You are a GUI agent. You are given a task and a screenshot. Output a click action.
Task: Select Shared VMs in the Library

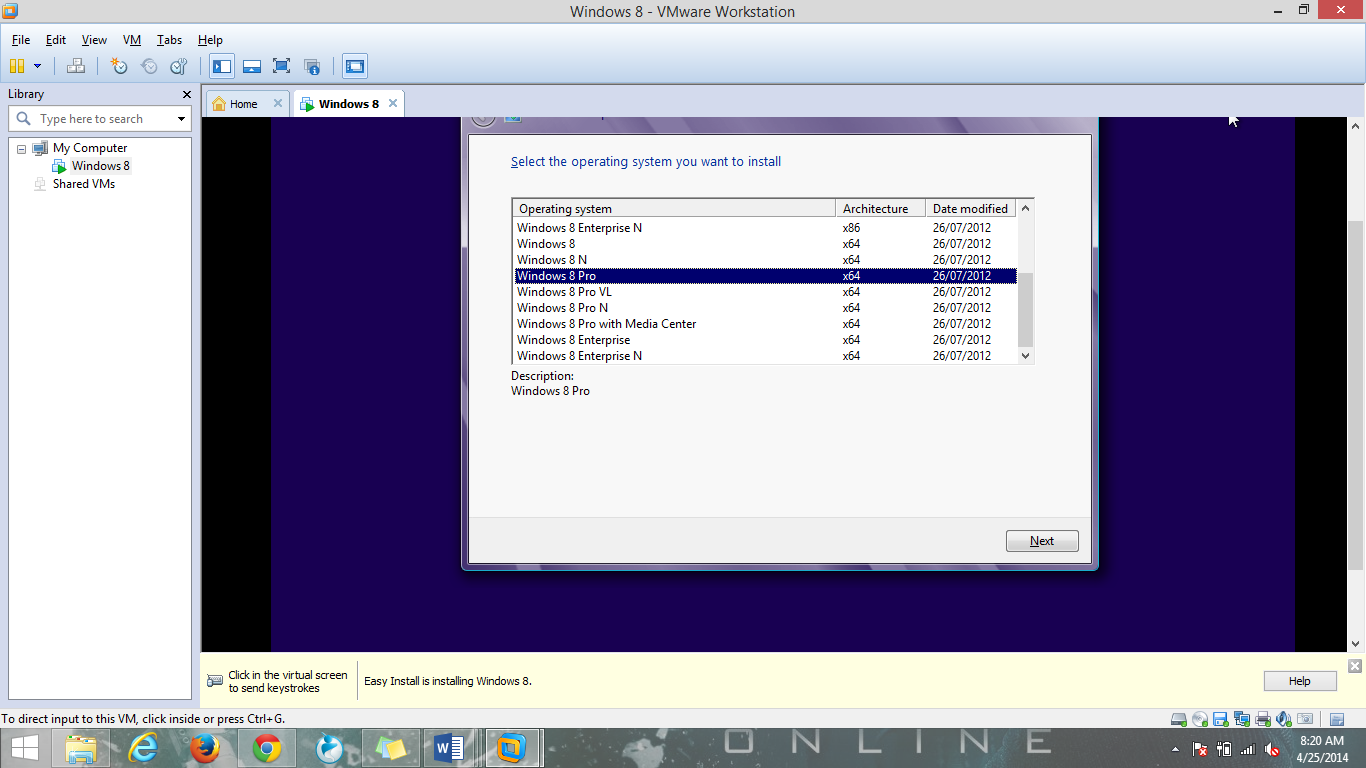[84, 184]
